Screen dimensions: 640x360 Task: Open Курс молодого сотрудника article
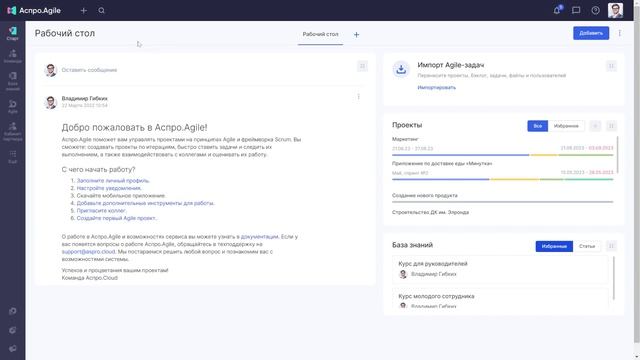[x=436, y=296]
